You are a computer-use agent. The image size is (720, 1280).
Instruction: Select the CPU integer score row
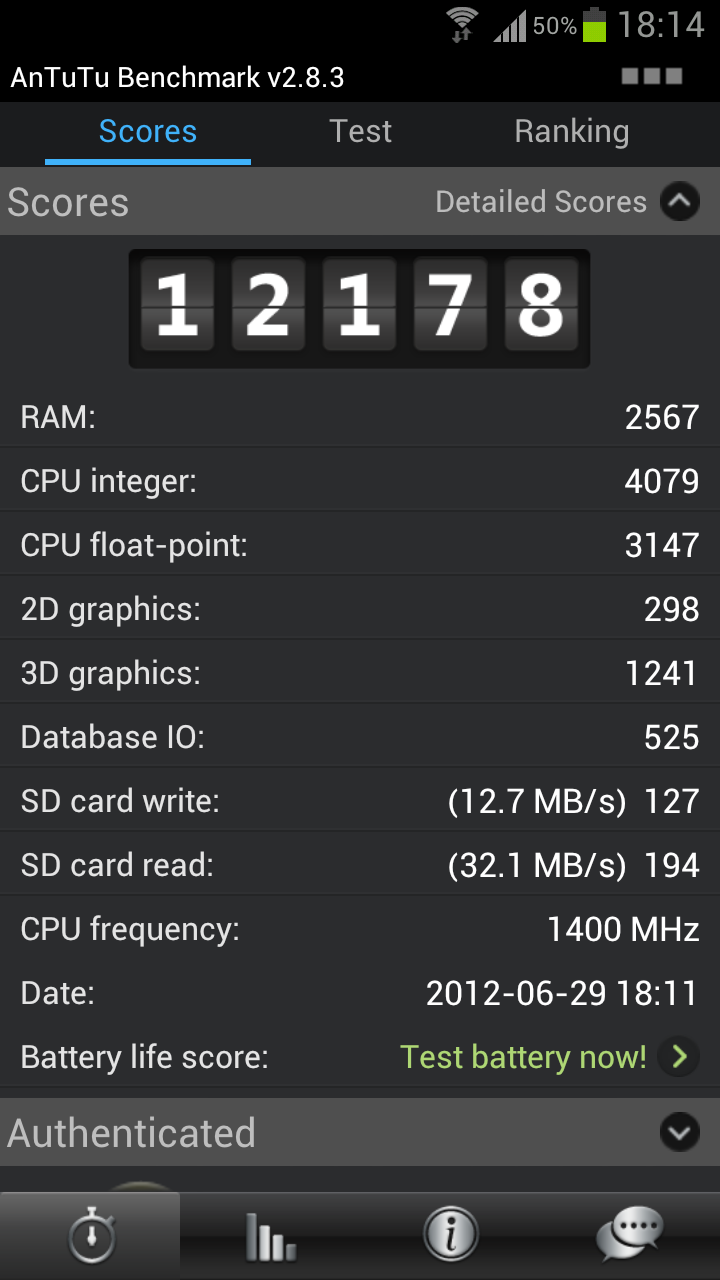pyautogui.click(x=360, y=481)
